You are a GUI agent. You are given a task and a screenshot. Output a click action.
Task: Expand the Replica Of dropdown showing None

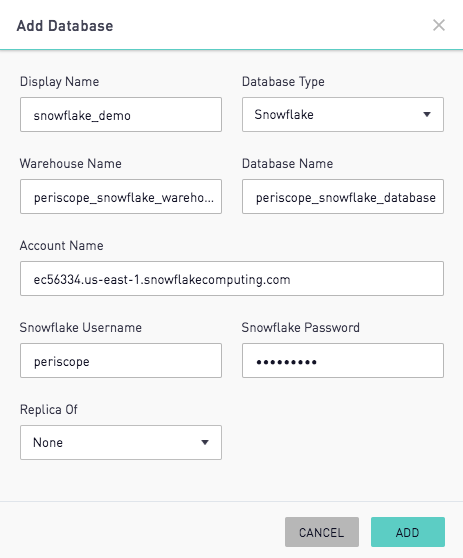click(121, 442)
